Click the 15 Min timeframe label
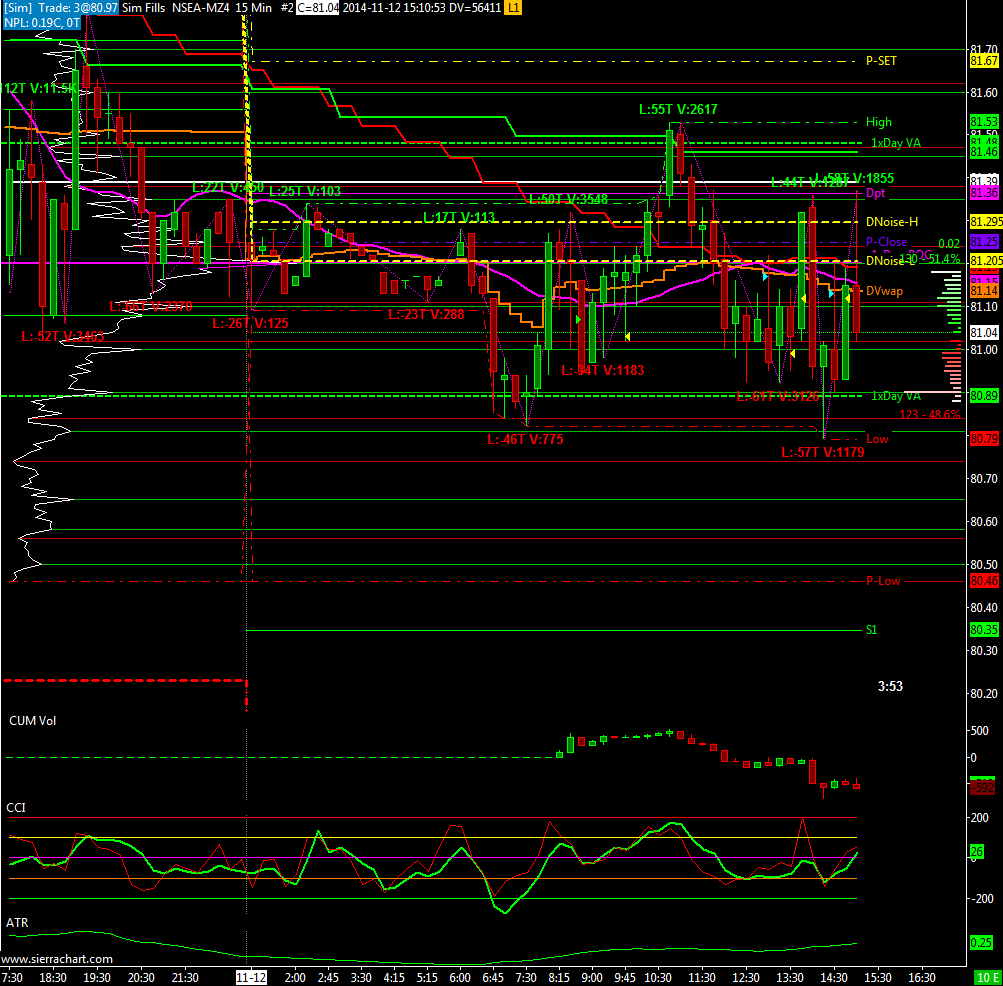 254,8
